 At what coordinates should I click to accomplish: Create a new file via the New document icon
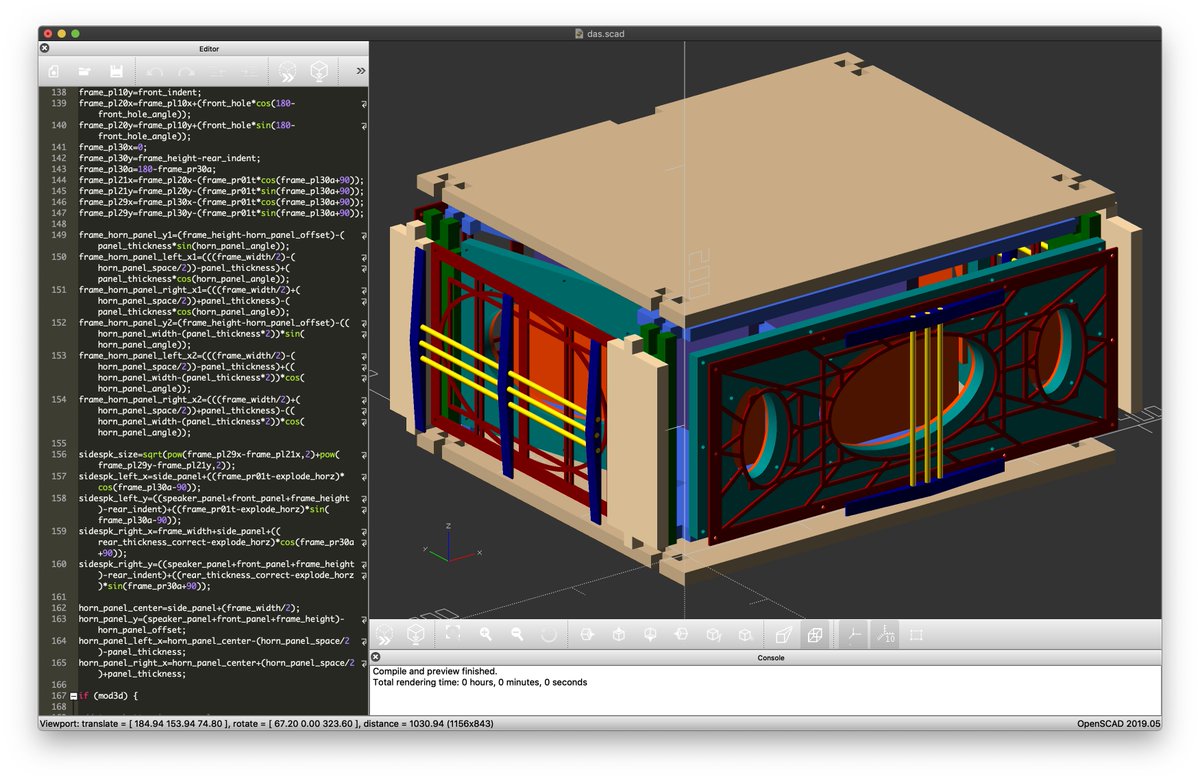(x=53, y=71)
